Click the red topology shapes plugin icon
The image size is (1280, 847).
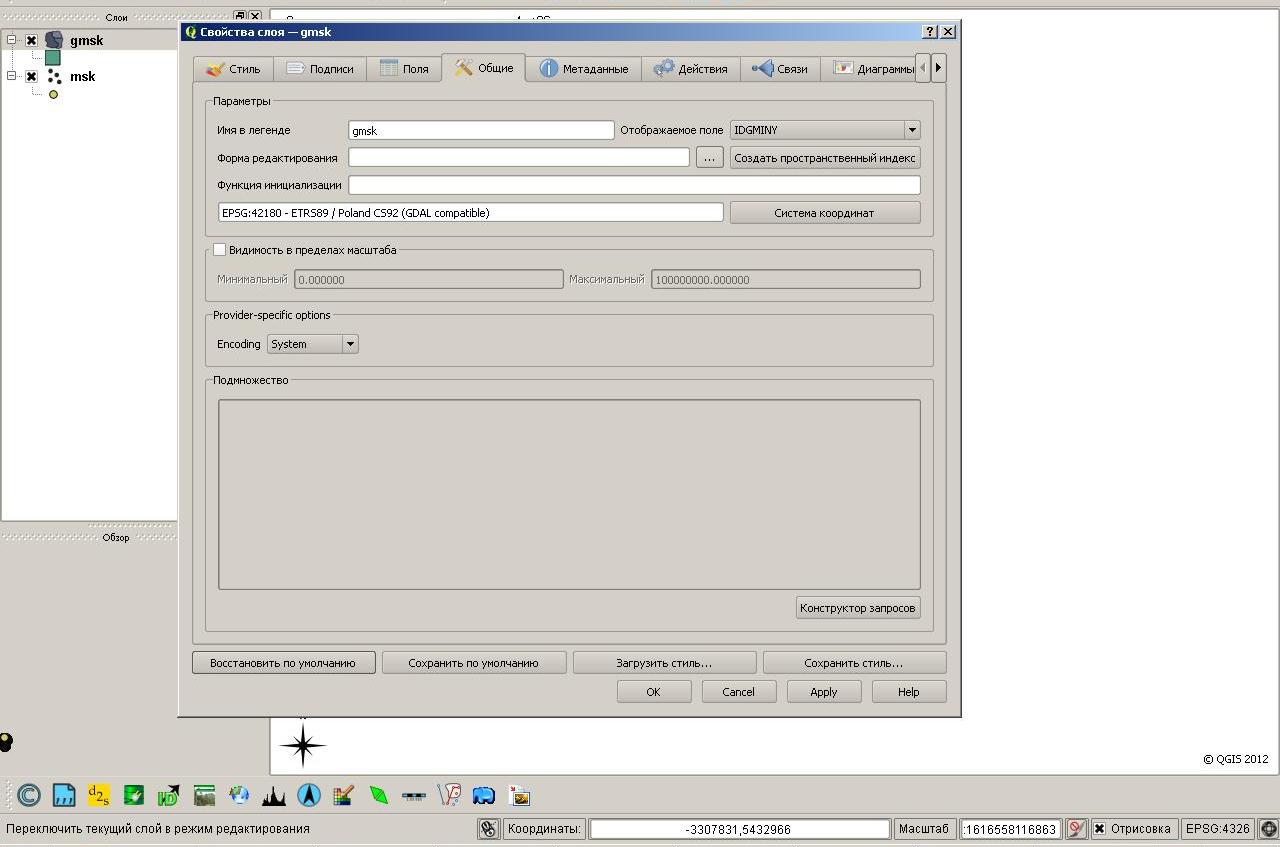[449, 795]
